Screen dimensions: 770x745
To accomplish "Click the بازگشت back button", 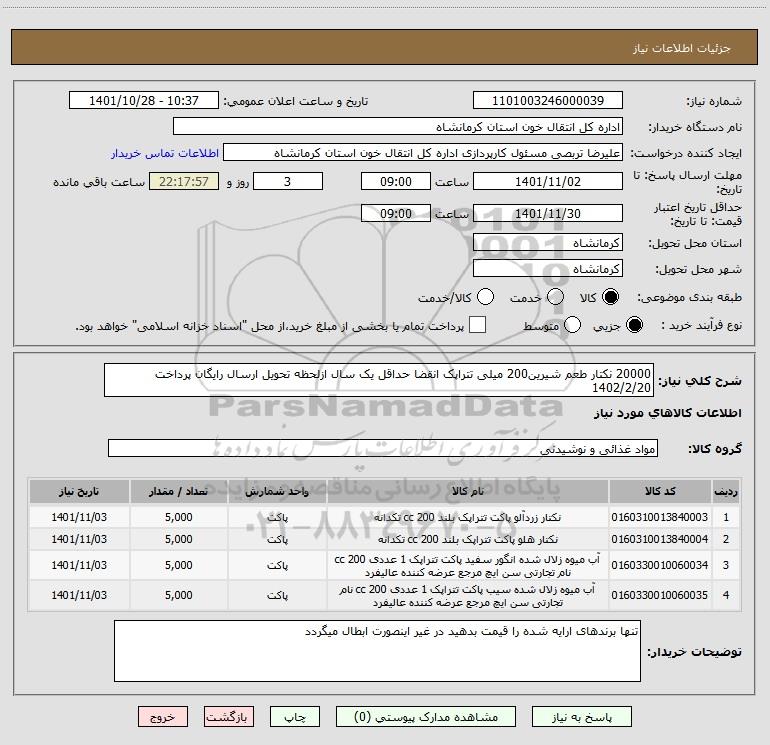I will click(x=229, y=717).
